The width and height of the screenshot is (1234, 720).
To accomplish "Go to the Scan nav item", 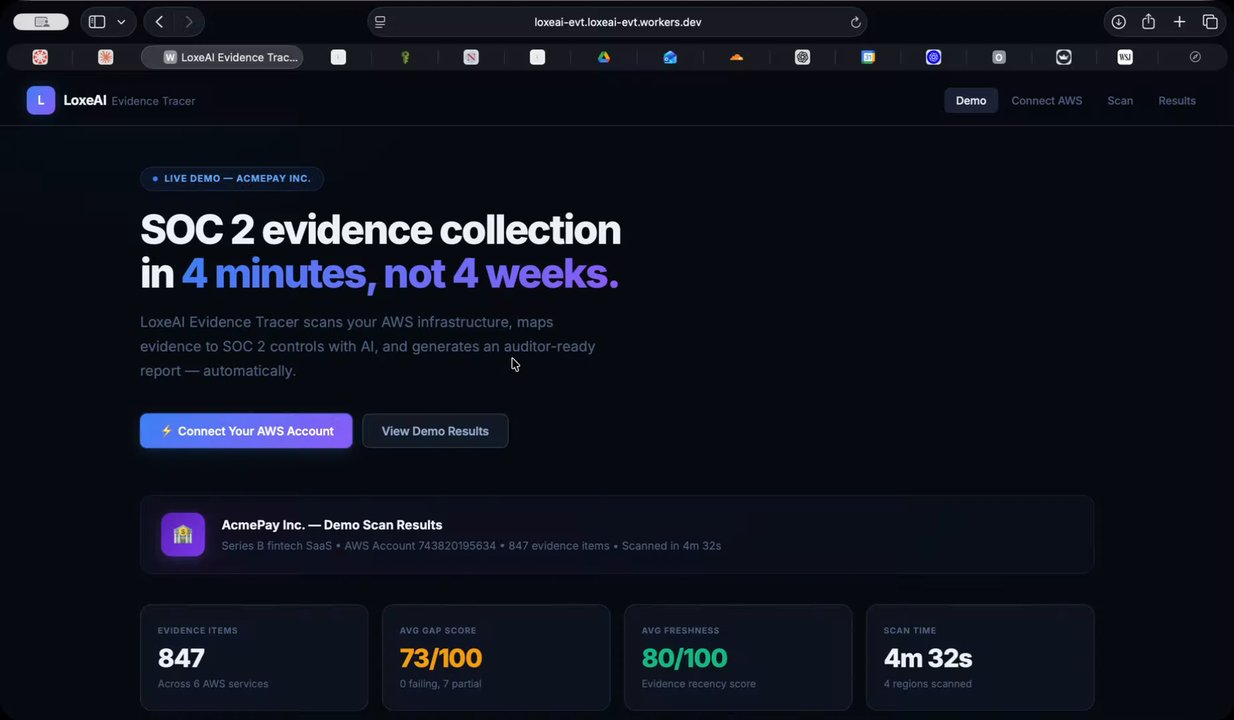I will (1120, 100).
